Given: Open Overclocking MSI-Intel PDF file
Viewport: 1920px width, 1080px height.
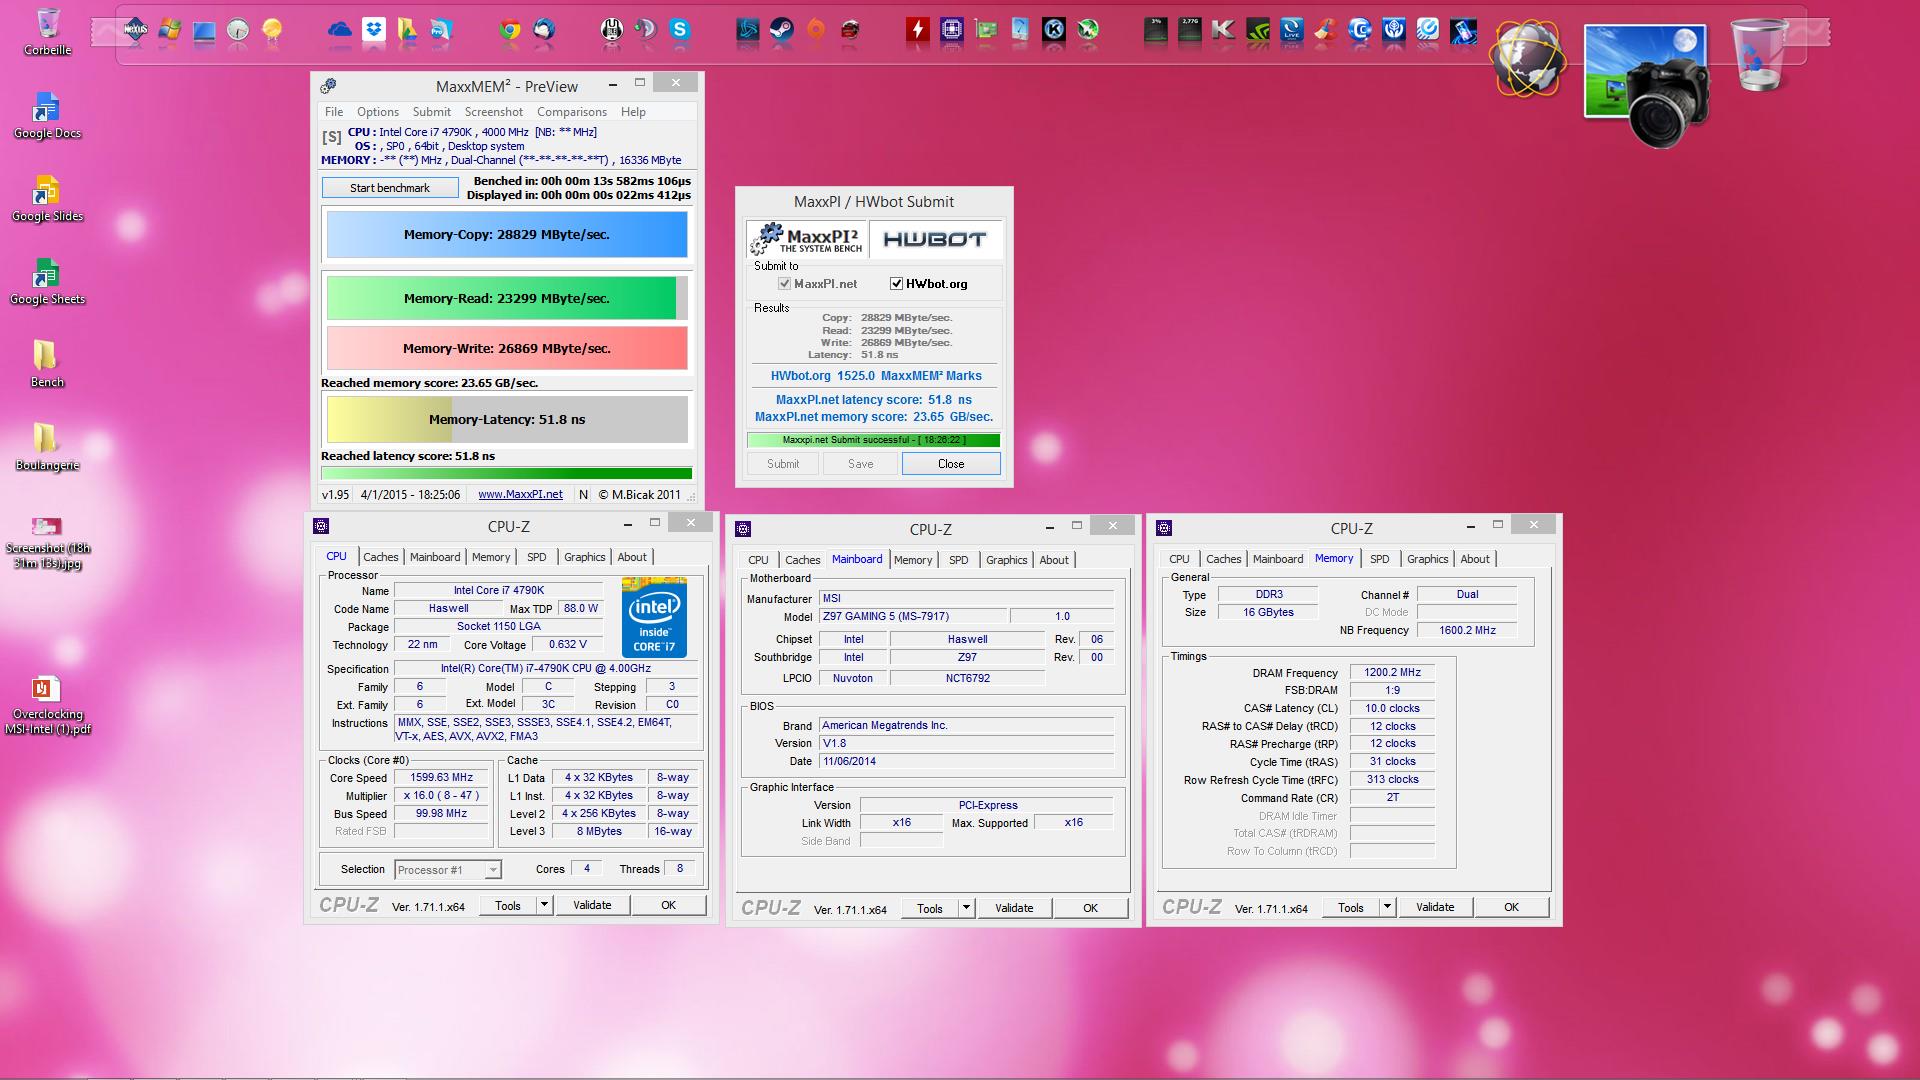Looking at the screenshot, I should click(47, 705).
